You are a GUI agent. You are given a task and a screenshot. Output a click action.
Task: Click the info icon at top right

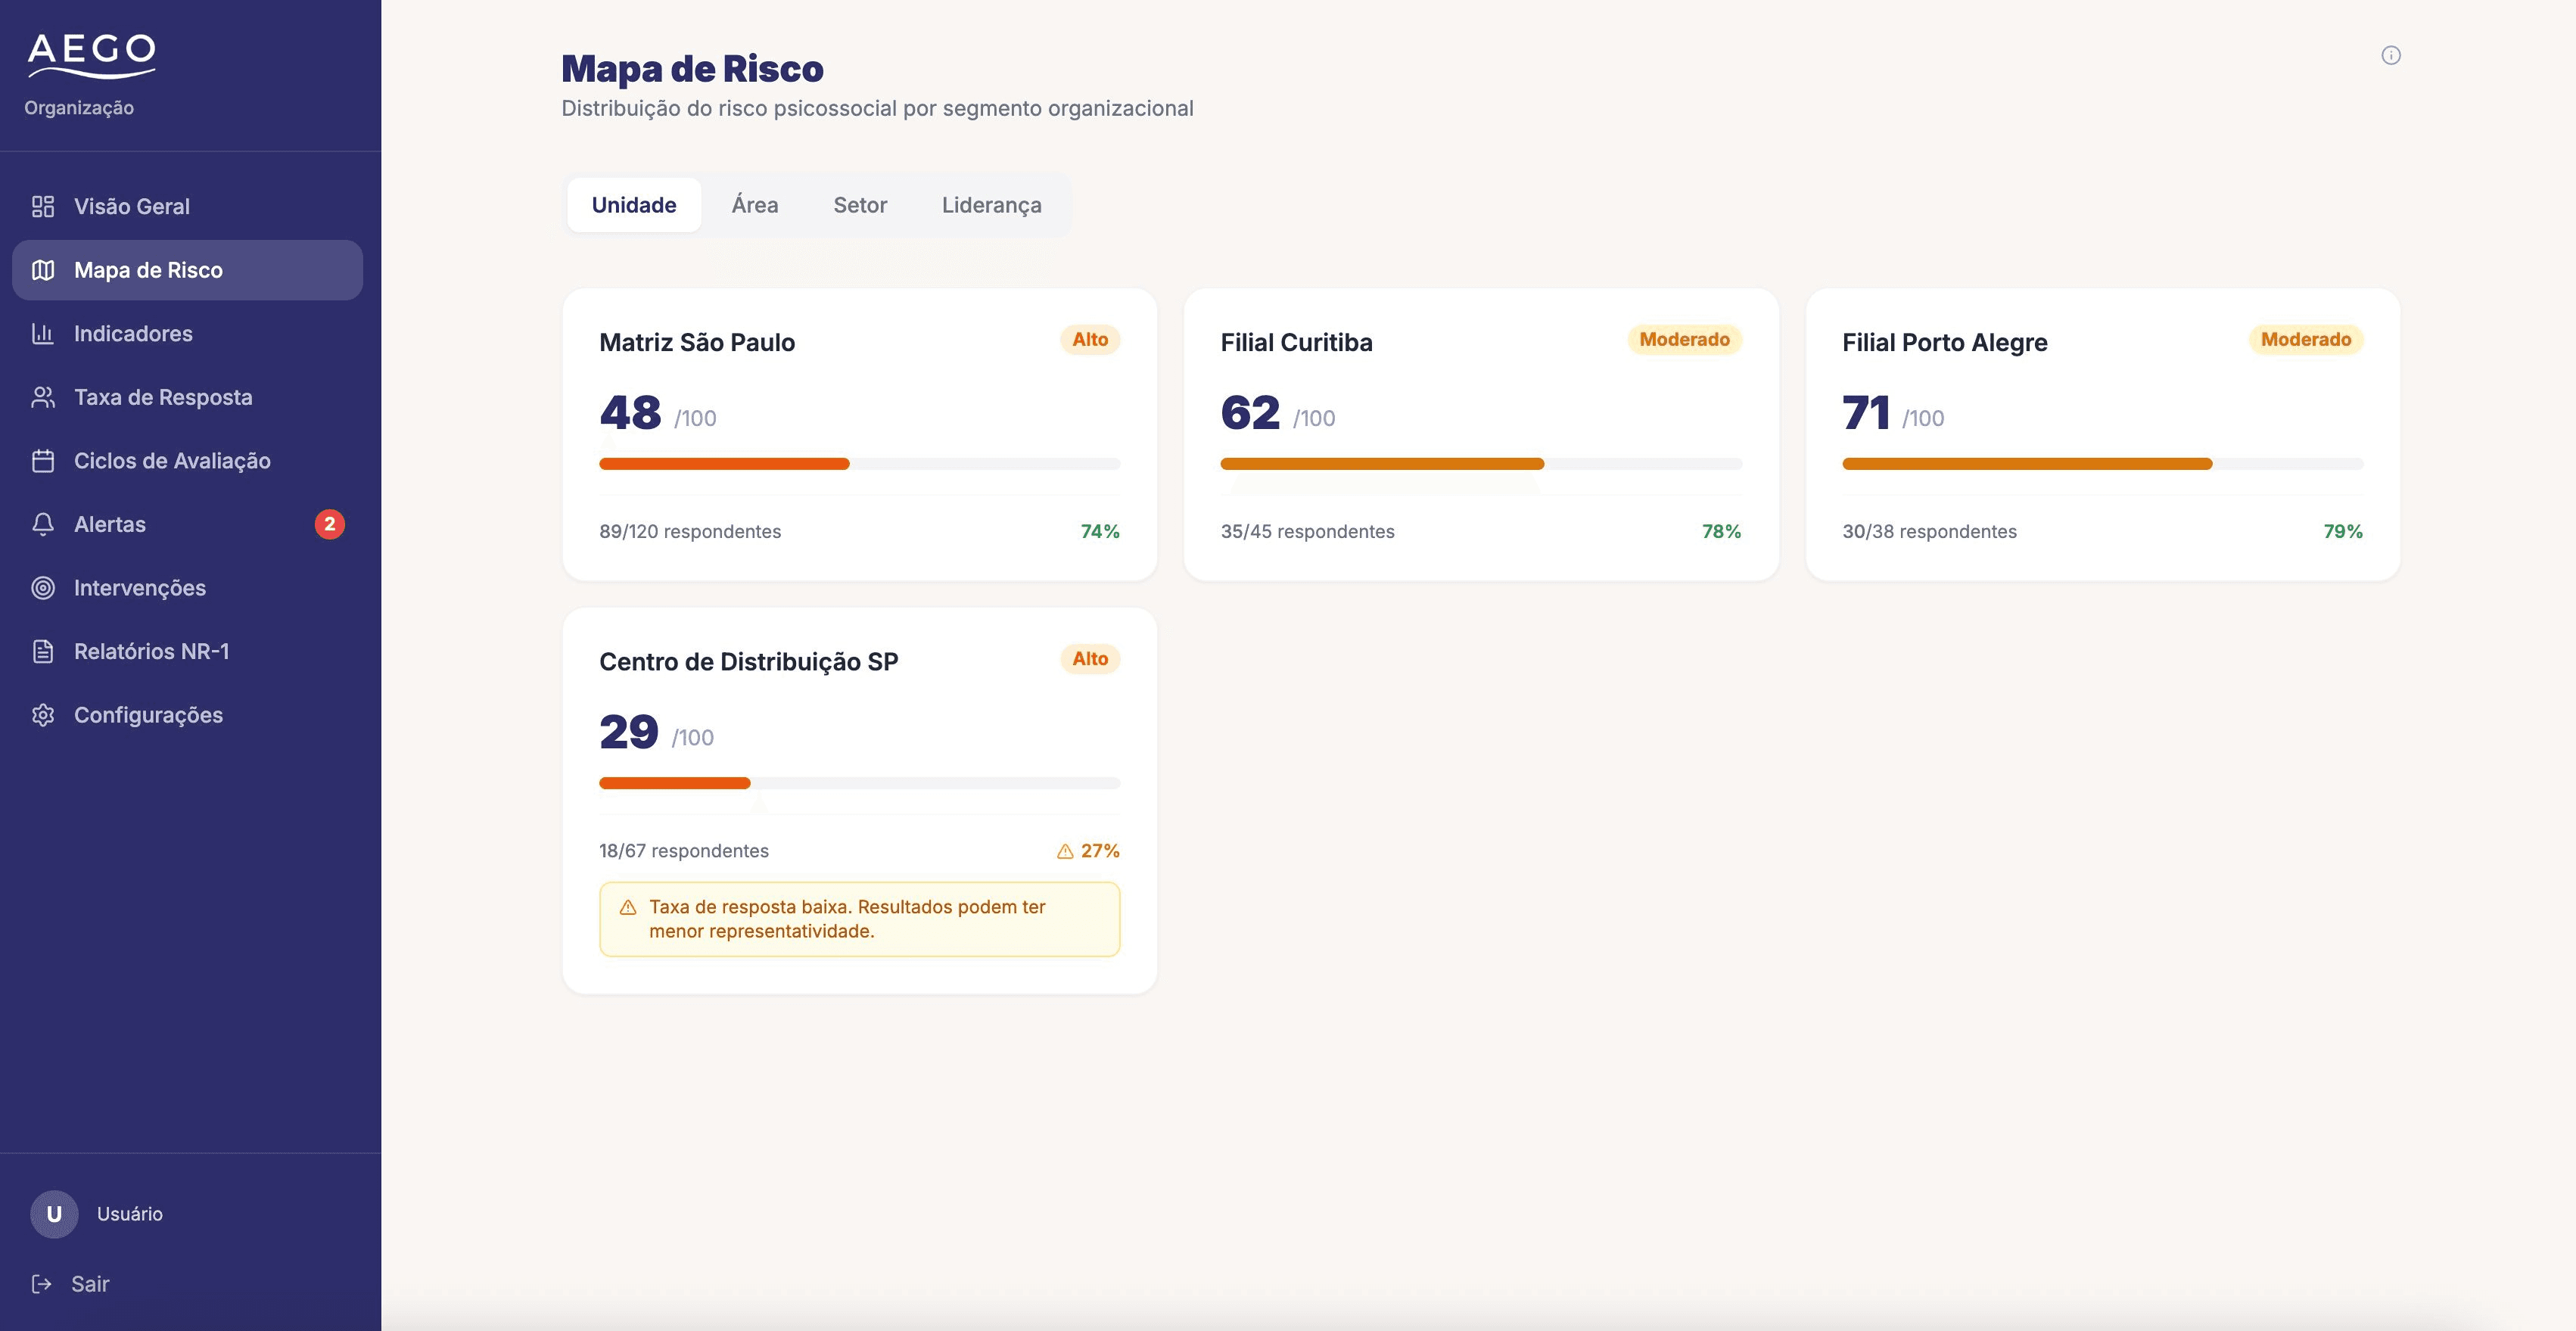(2390, 55)
